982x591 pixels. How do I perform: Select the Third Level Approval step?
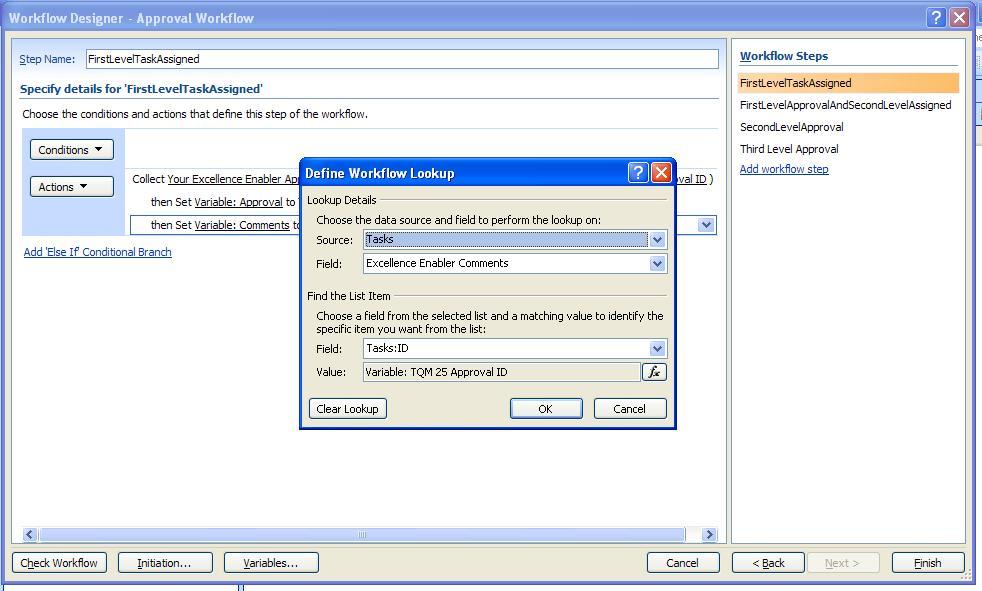pos(789,149)
